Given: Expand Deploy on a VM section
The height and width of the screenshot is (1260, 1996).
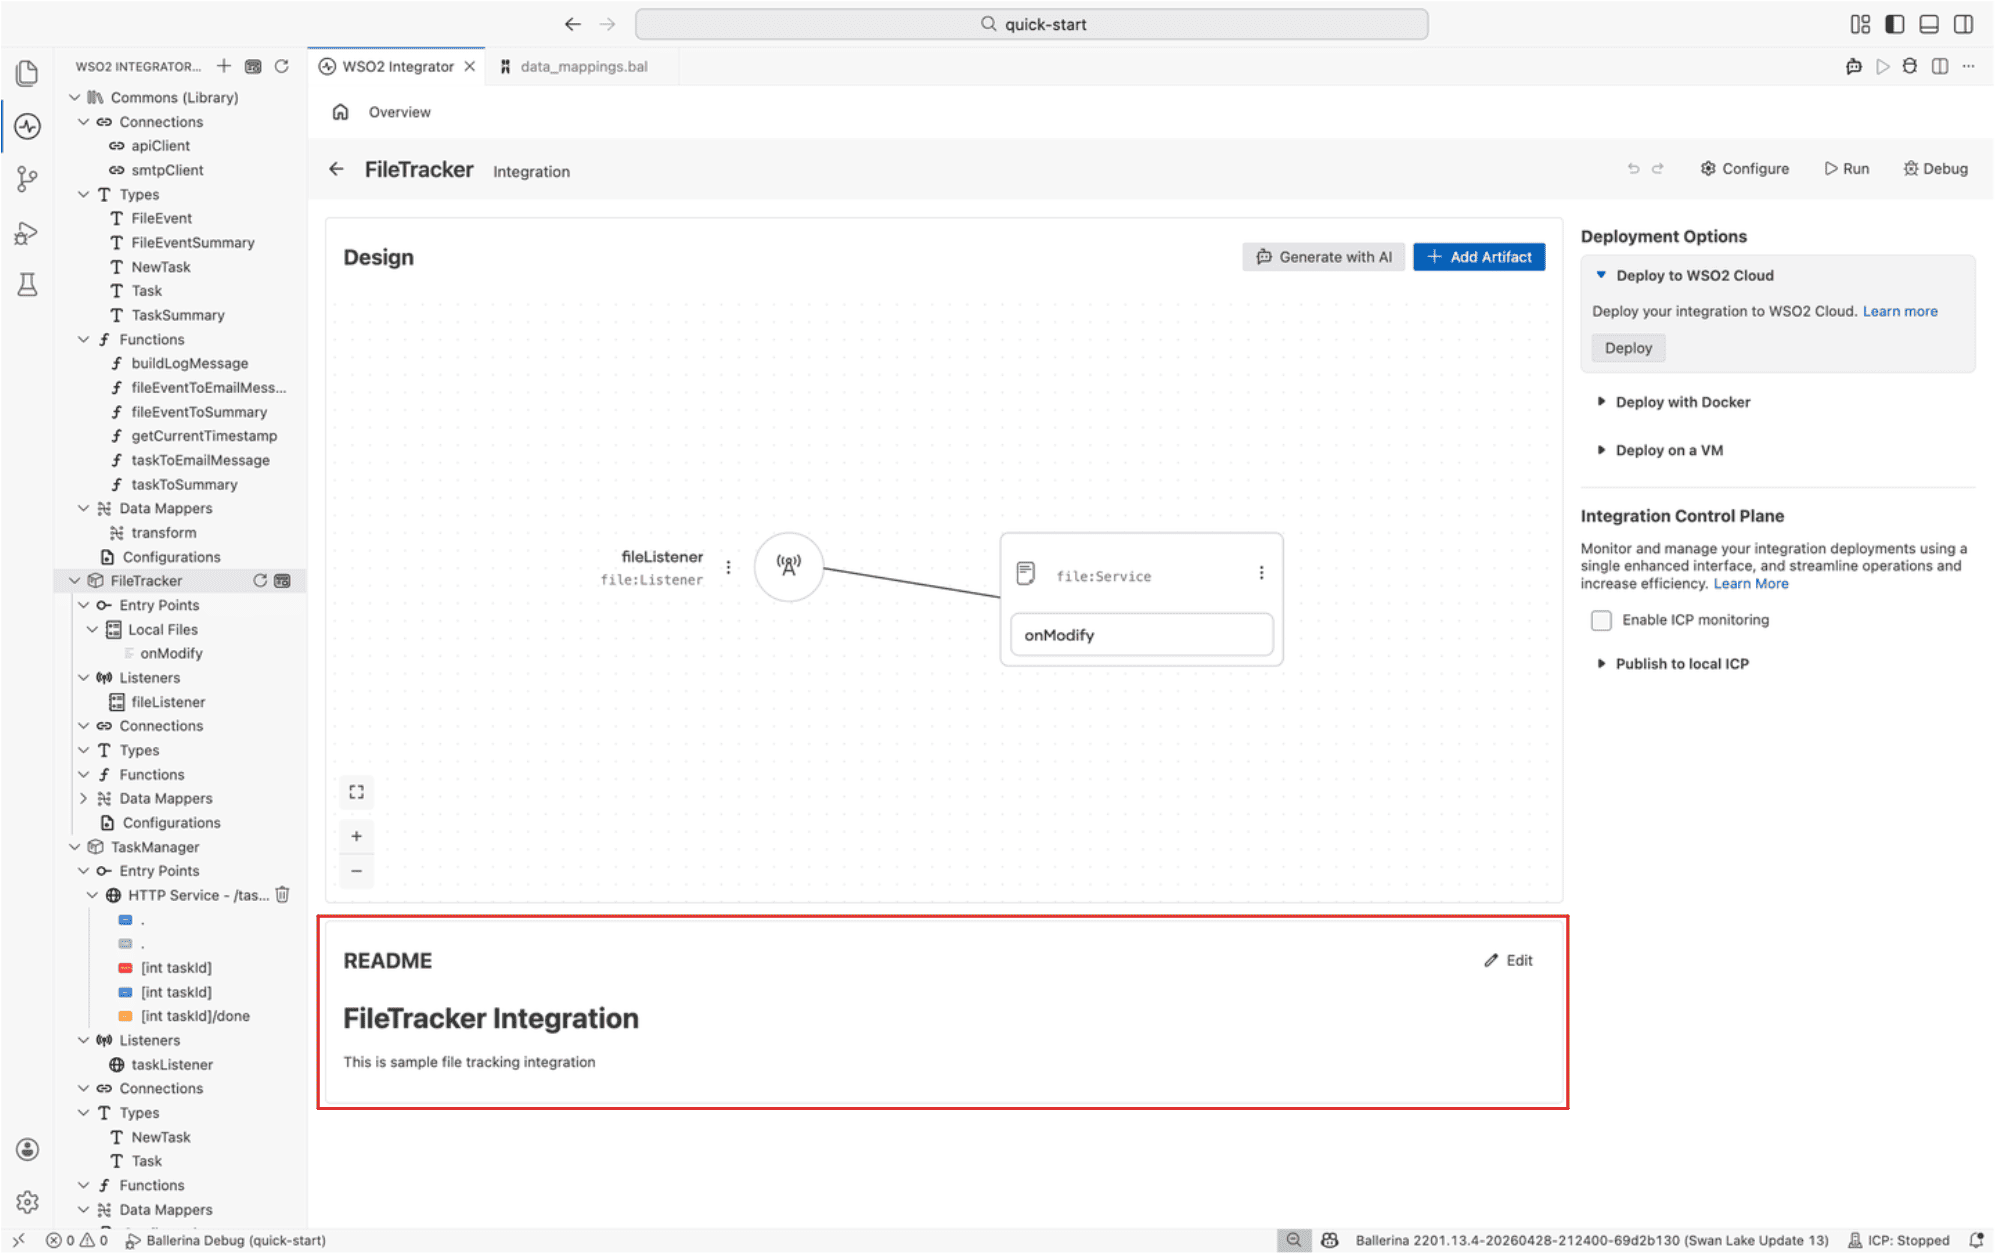Looking at the screenshot, I should 1600,450.
